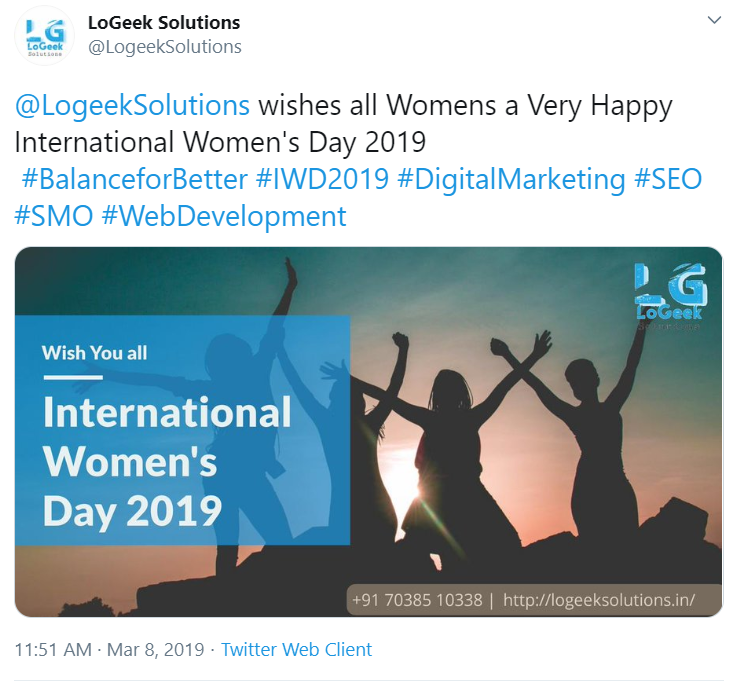Image resolution: width=738 pixels, height=687 pixels.
Task: Click the phone number +91 70385 10338
Action: point(417,600)
